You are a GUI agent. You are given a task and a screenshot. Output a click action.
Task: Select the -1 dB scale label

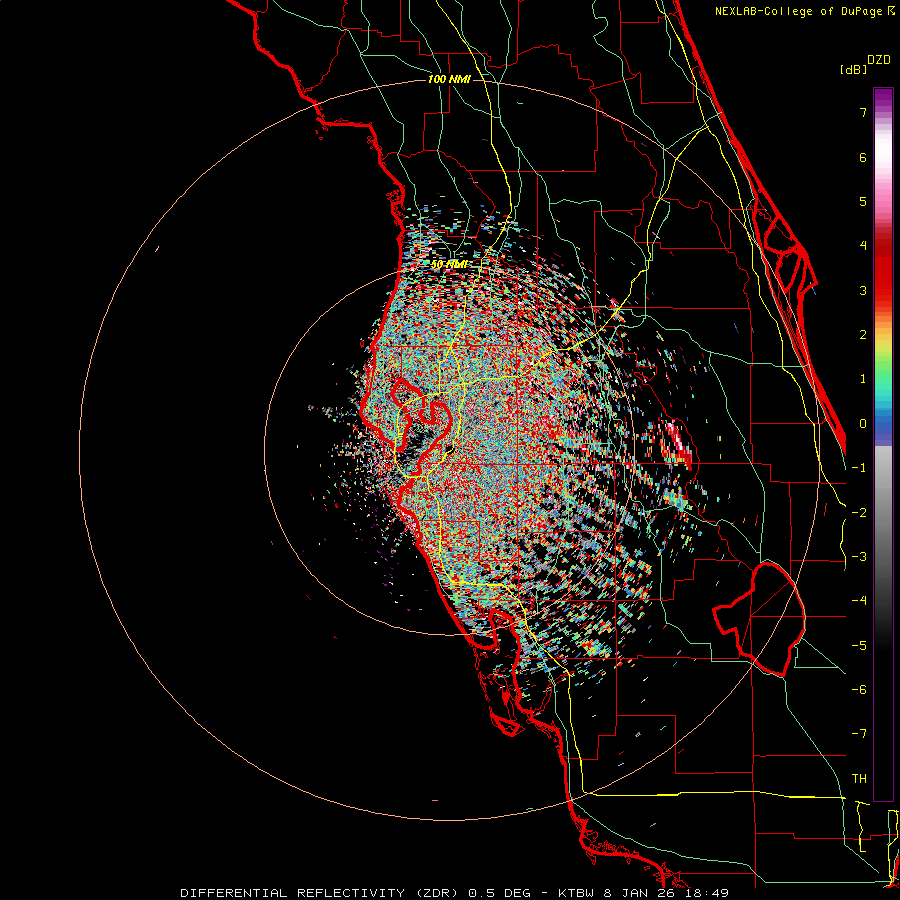coord(859,467)
